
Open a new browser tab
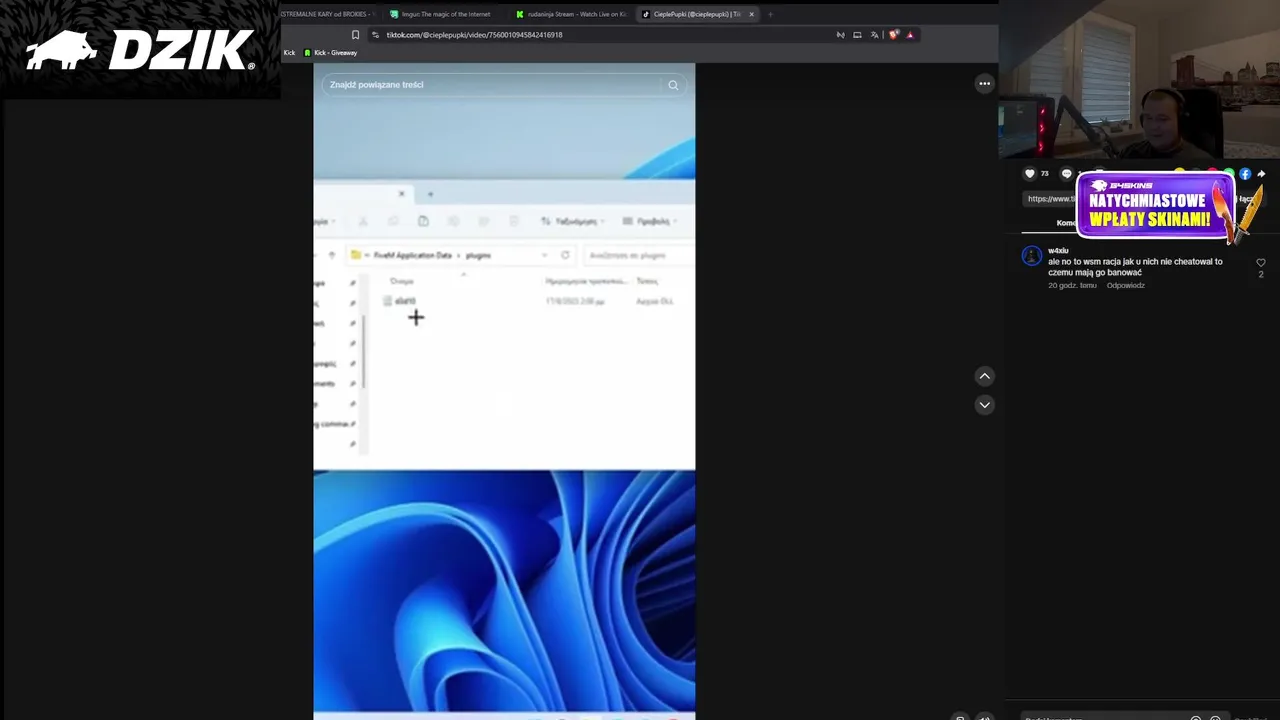pyautogui.click(x=770, y=14)
